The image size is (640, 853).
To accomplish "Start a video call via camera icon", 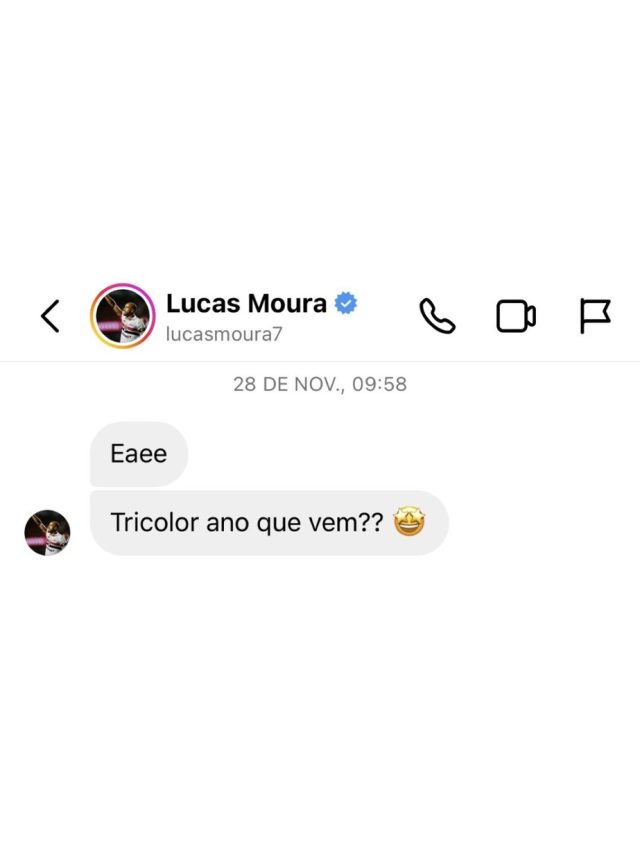I will (x=516, y=316).
